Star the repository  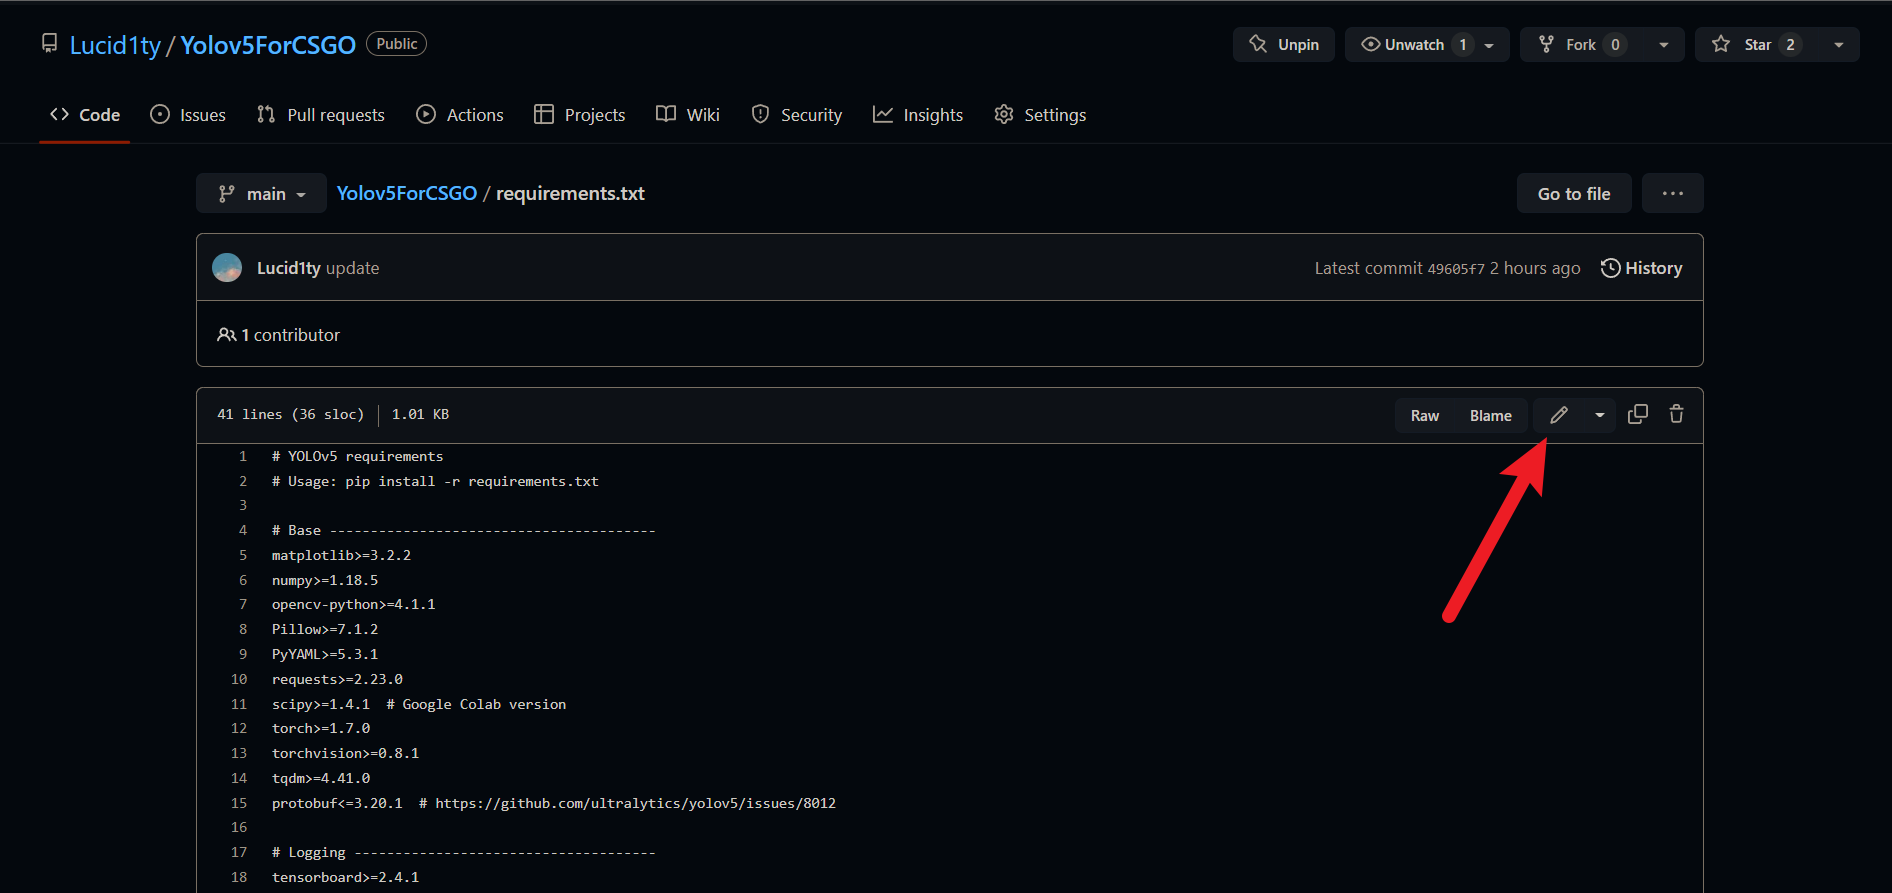point(1757,44)
